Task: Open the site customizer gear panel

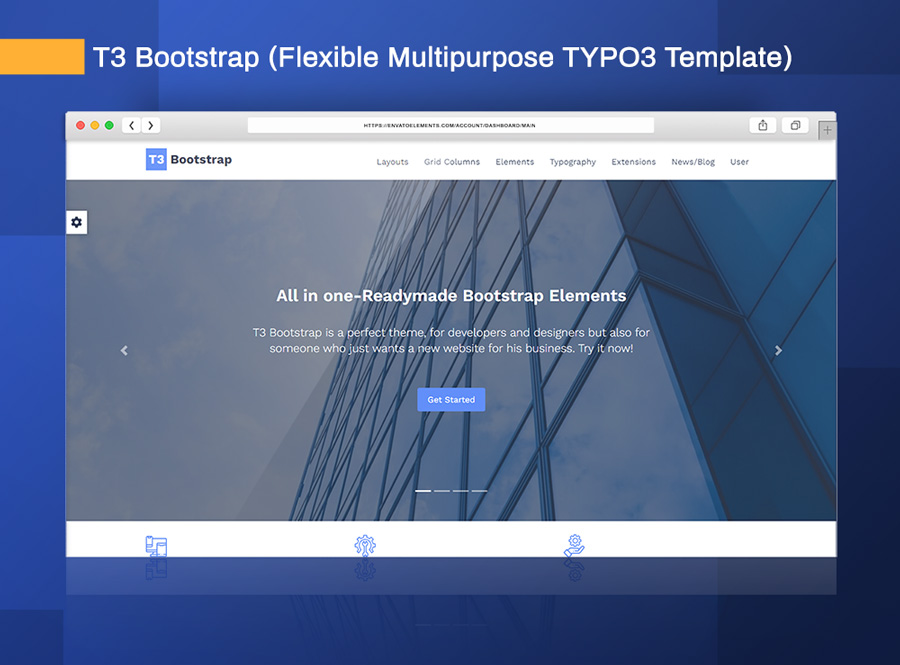Action: pos(76,222)
